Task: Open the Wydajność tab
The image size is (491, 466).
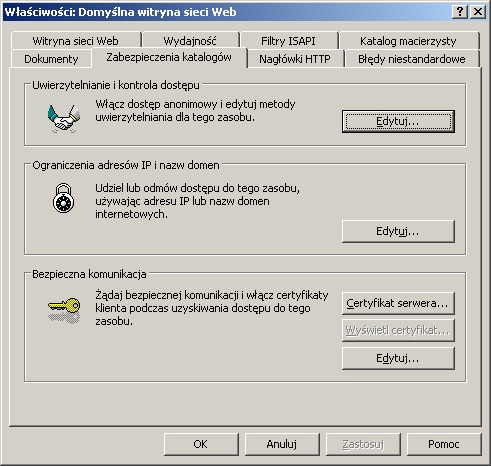Action: coord(190,41)
